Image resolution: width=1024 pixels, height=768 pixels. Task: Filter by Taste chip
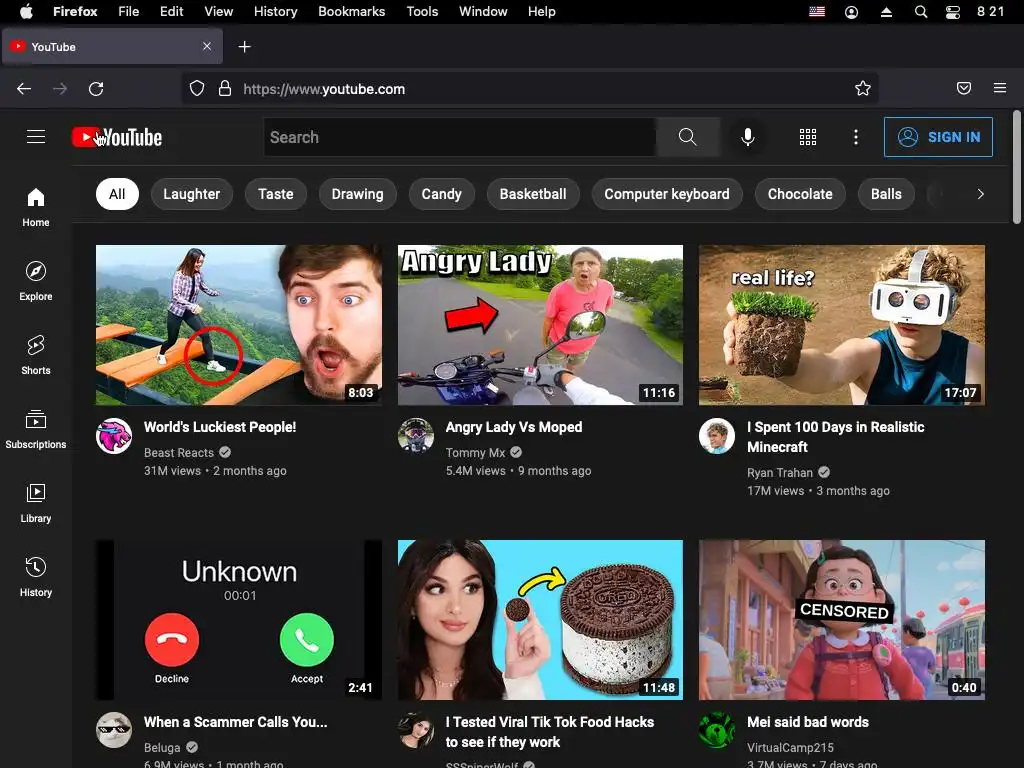click(x=276, y=194)
